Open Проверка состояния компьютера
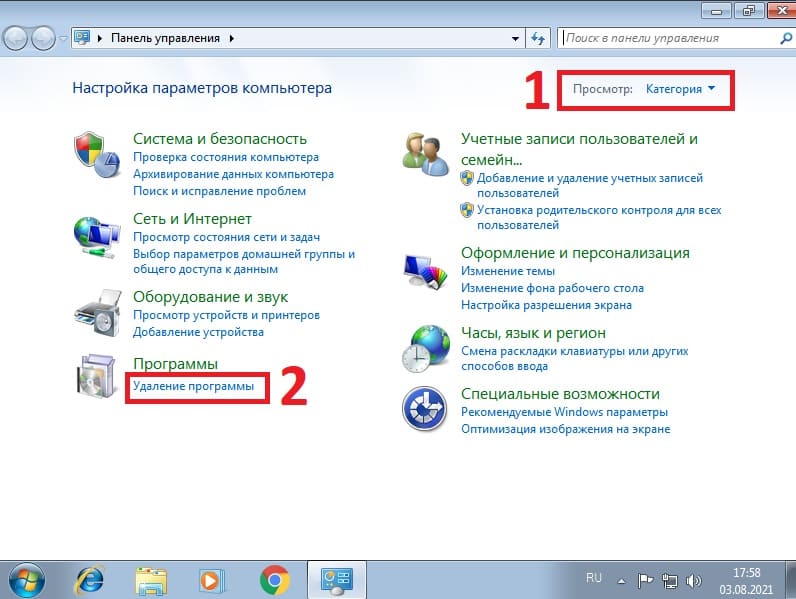 (x=226, y=157)
